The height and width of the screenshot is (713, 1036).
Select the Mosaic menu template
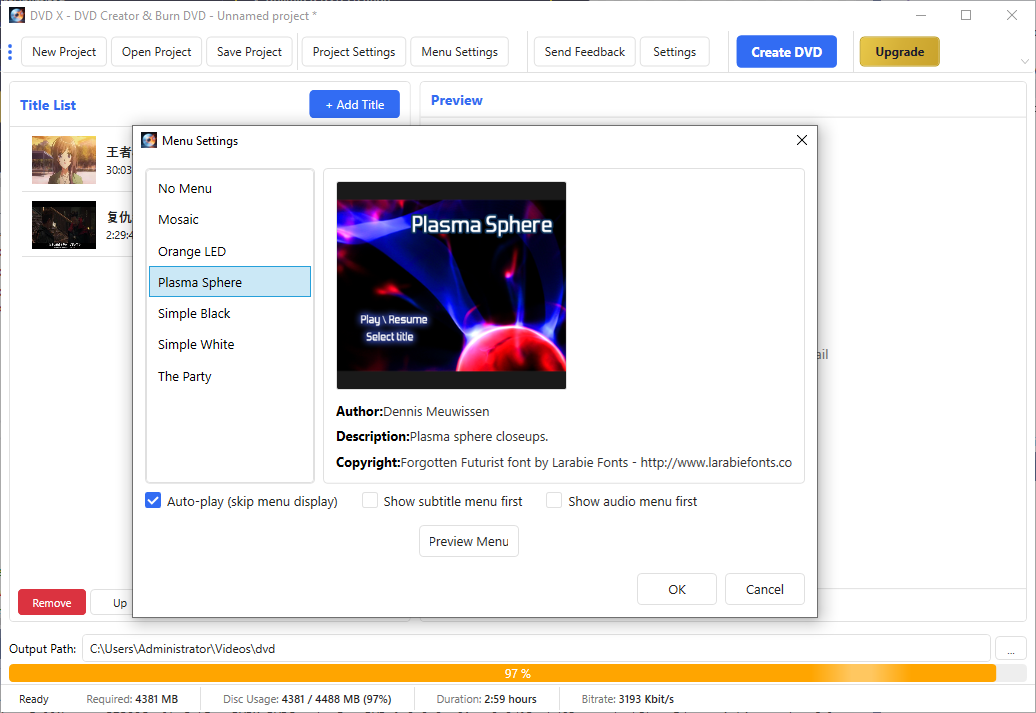click(230, 219)
